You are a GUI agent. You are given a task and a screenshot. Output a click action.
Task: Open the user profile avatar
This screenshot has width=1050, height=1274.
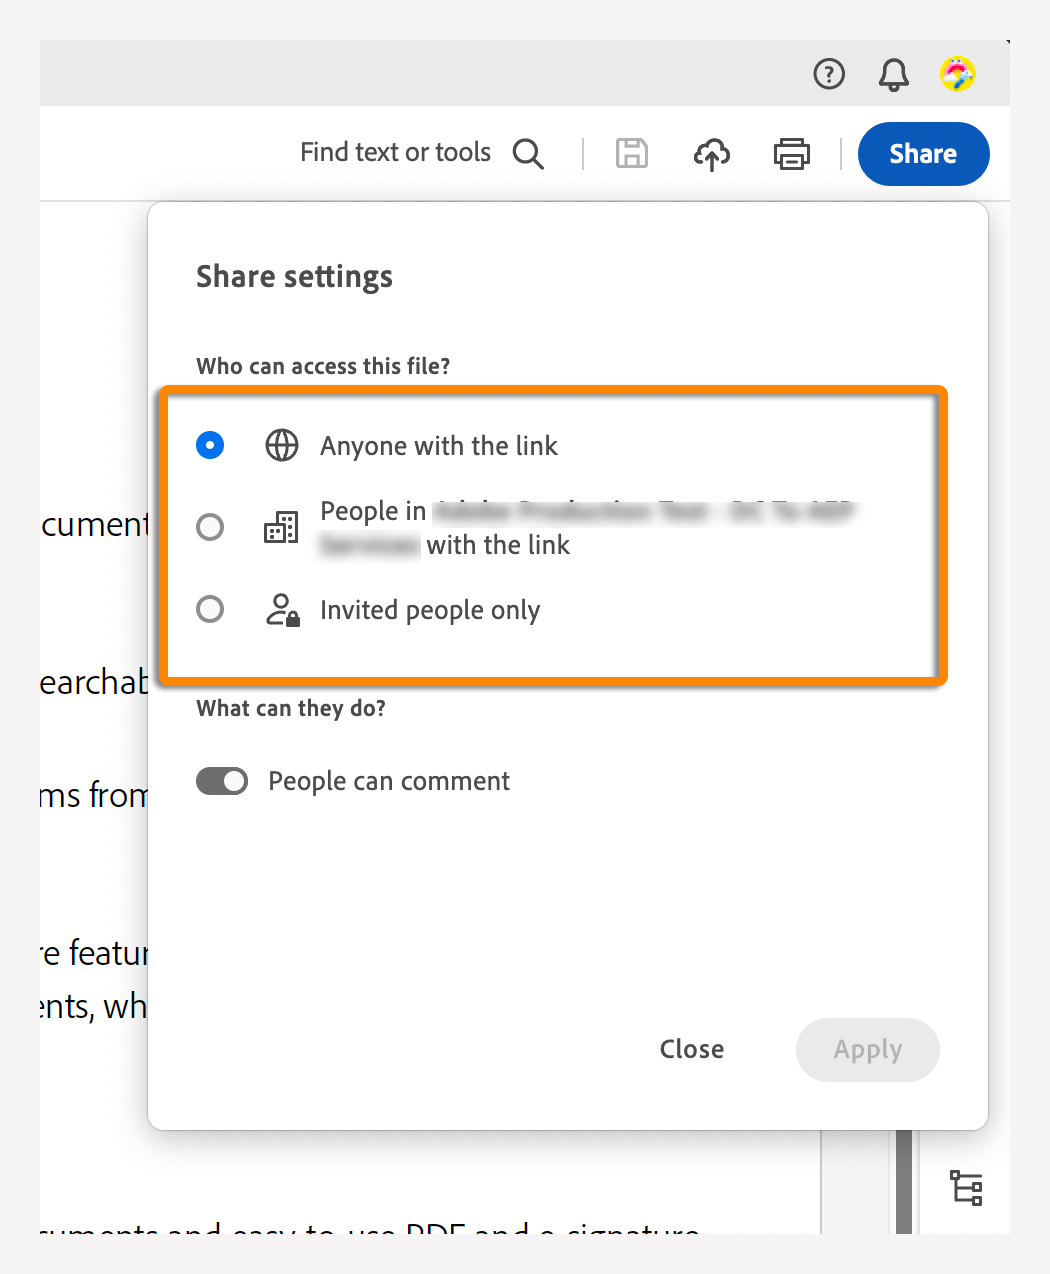click(957, 74)
